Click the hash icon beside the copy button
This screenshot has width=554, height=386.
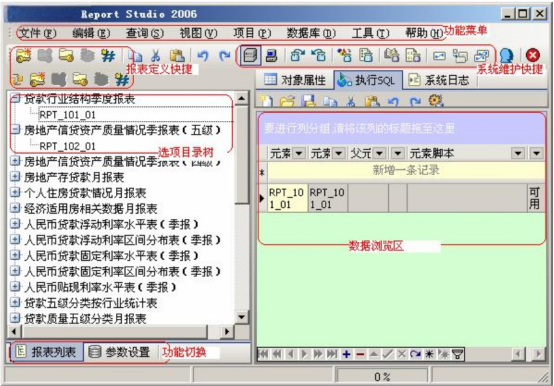[108, 56]
